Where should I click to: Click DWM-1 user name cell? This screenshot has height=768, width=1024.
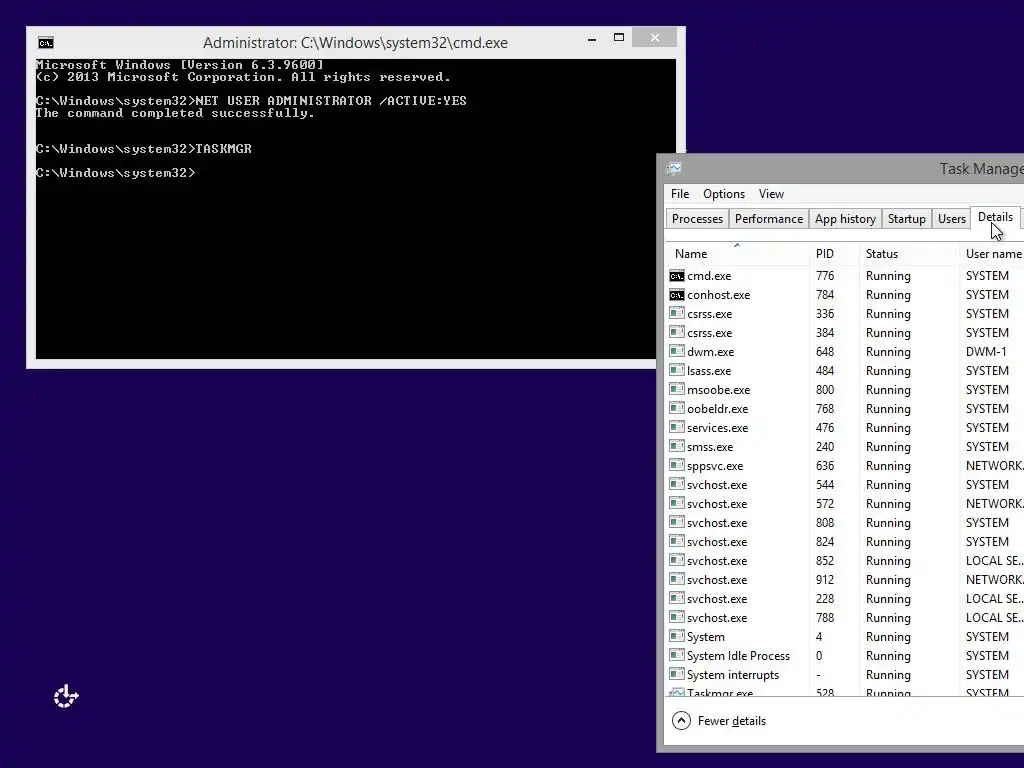tap(985, 351)
